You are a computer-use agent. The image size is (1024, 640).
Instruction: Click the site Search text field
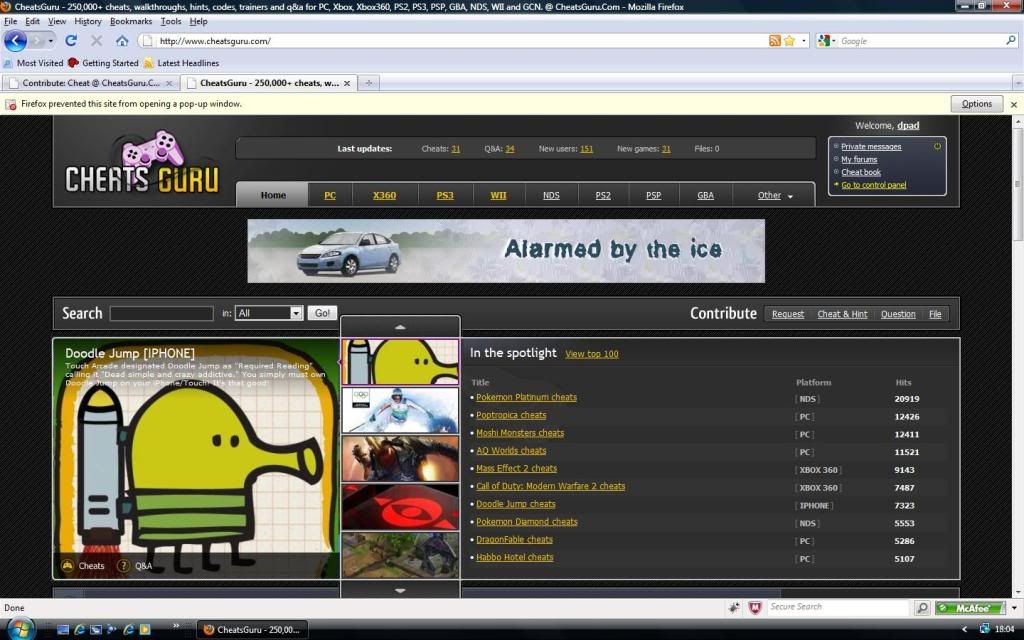coord(161,313)
